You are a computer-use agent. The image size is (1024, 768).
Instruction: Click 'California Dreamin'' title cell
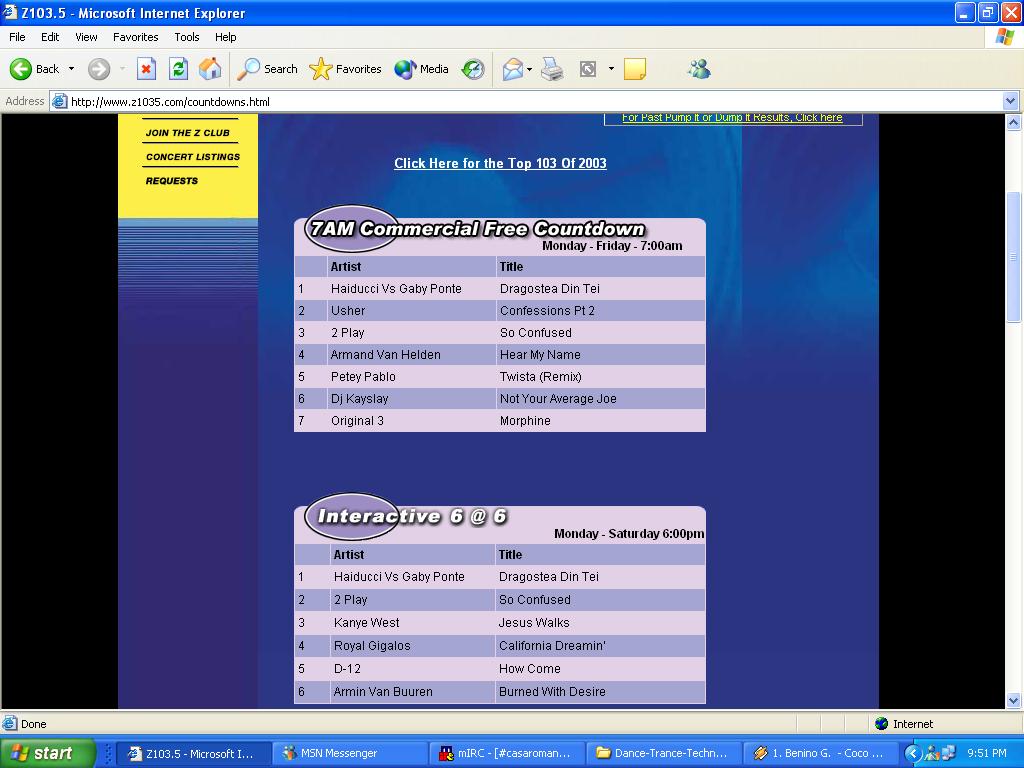tap(552, 646)
